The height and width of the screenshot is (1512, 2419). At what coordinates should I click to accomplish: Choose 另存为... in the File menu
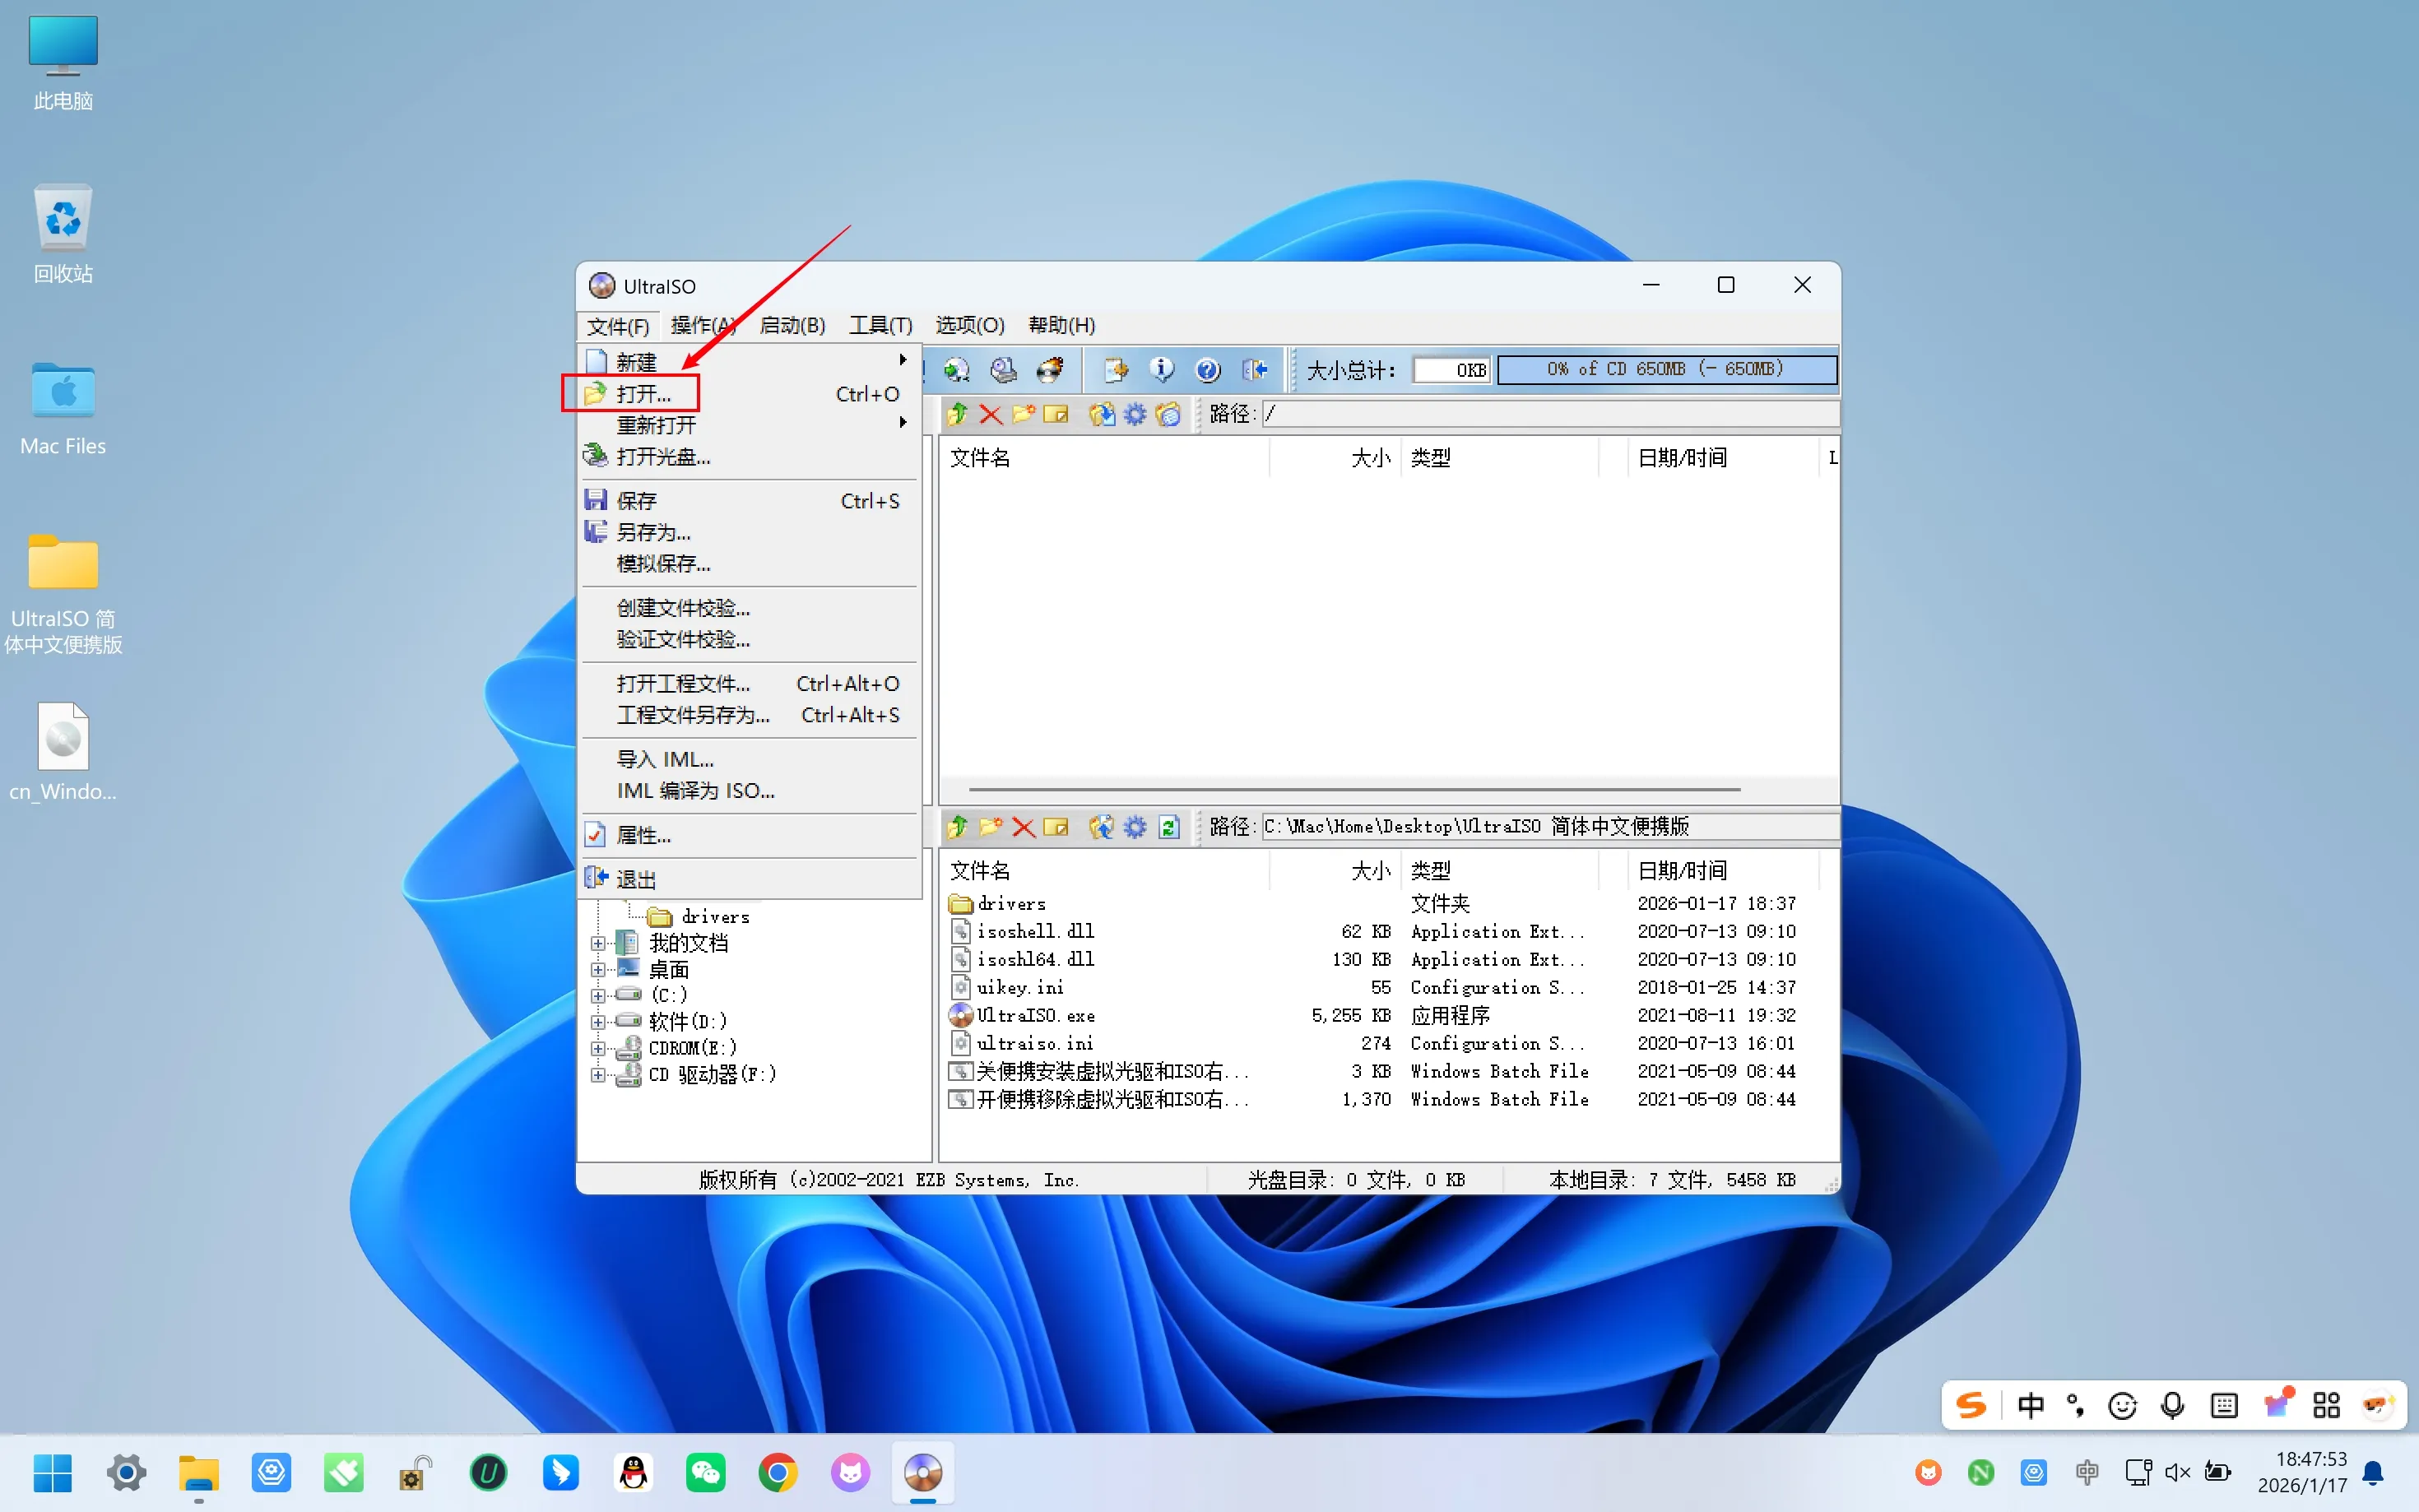(x=653, y=532)
